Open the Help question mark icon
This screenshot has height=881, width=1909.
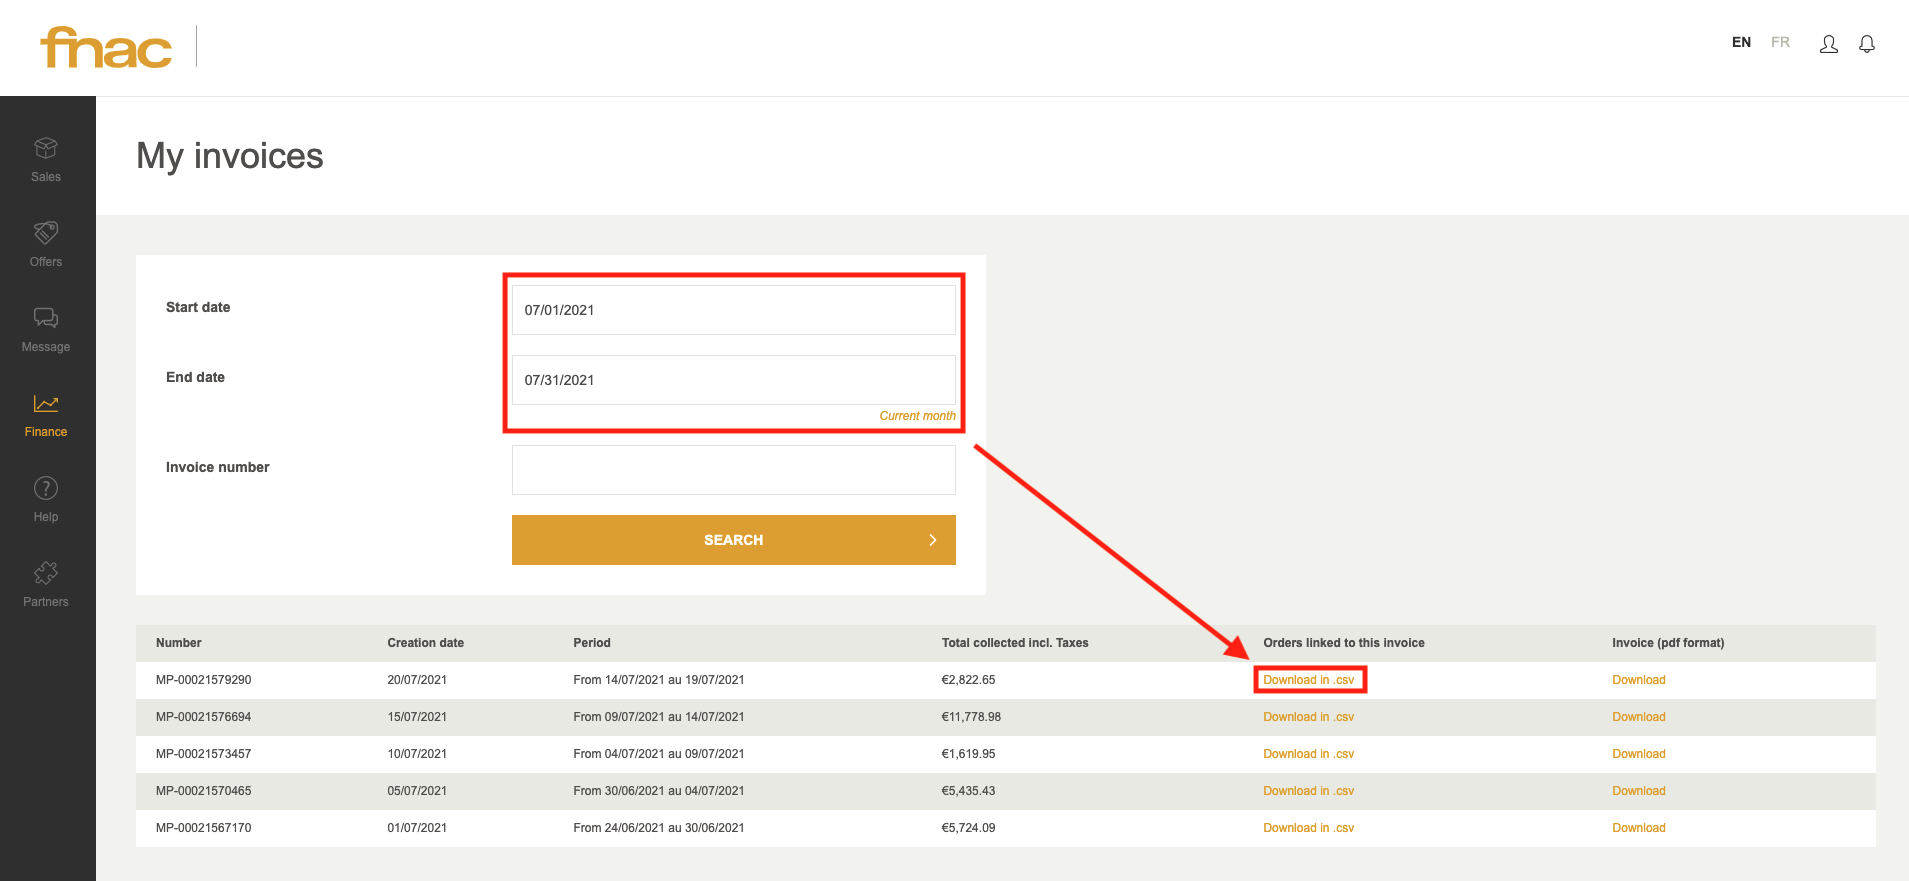pos(46,488)
